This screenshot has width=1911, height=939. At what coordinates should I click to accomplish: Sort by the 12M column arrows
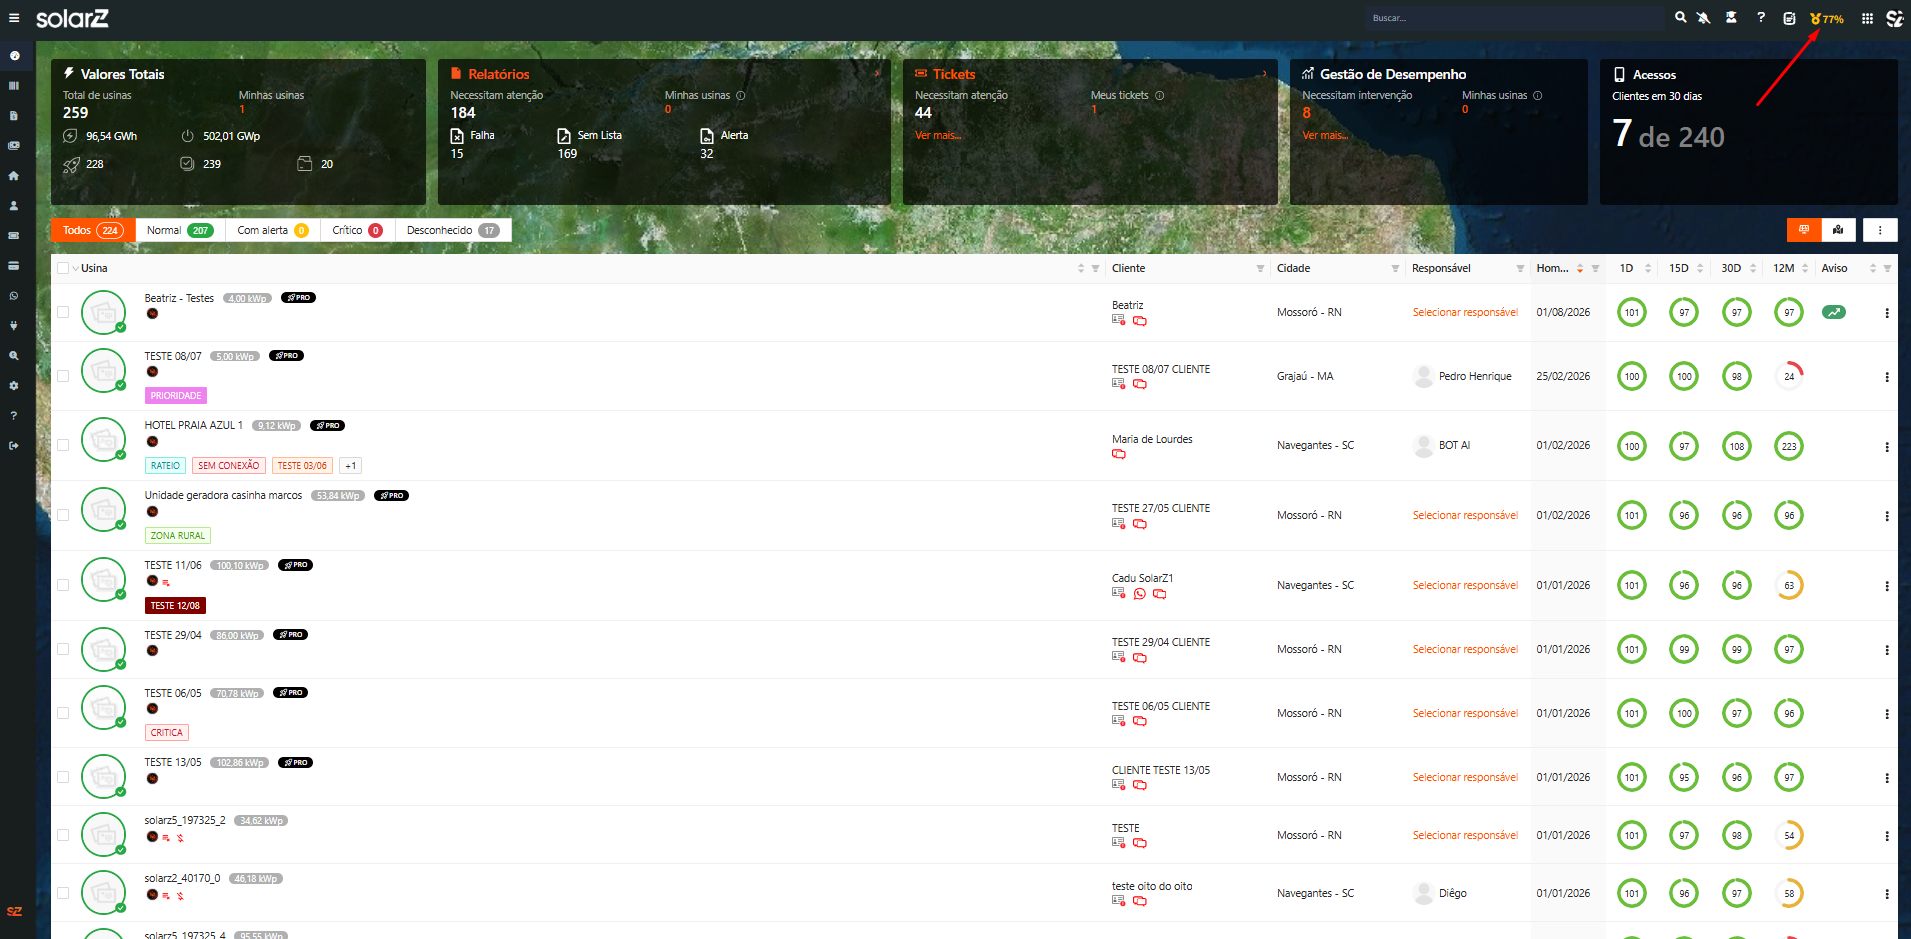point(1805,268)
